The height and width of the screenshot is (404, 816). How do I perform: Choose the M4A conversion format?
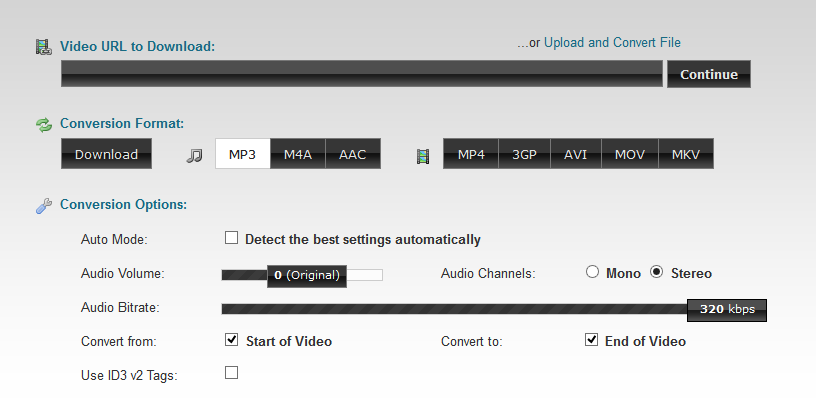298,154
